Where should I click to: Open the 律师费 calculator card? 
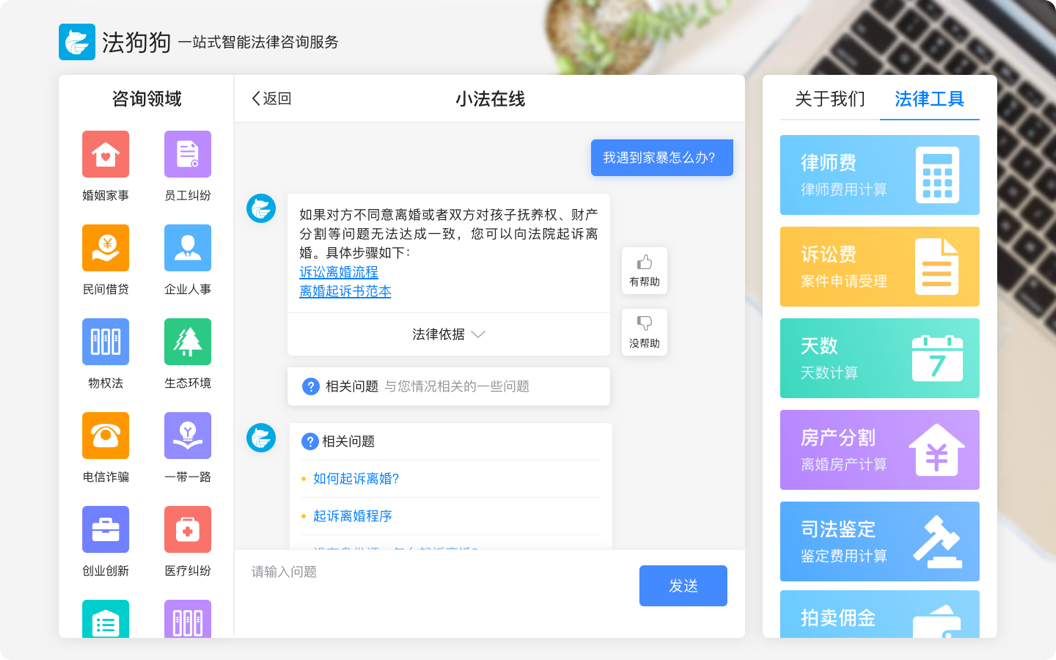point(879,175)
